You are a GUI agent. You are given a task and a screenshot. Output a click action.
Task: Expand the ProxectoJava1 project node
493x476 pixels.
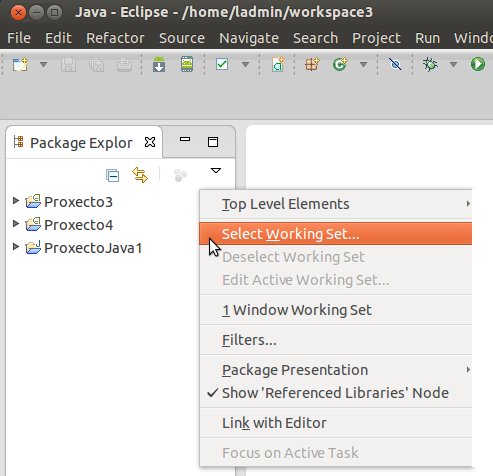point(15,247)
